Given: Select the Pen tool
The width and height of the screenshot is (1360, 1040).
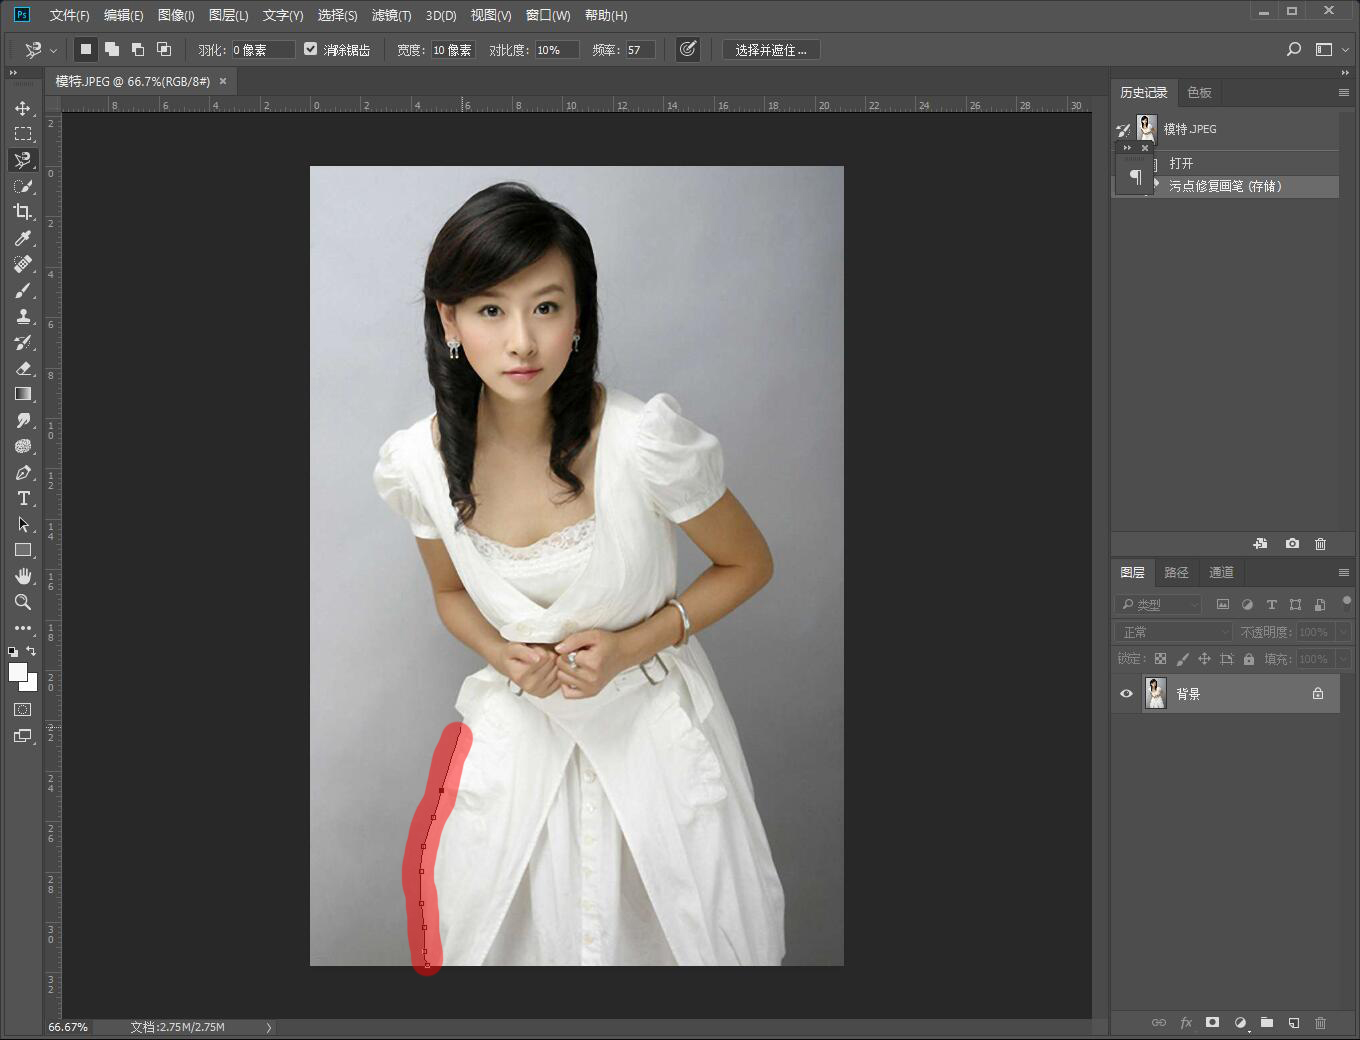Looking at the screenshot, I should coord(23,472).
